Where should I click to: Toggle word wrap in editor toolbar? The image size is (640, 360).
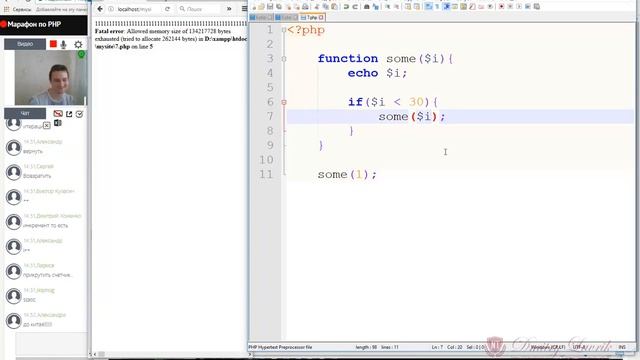[428, 7]
